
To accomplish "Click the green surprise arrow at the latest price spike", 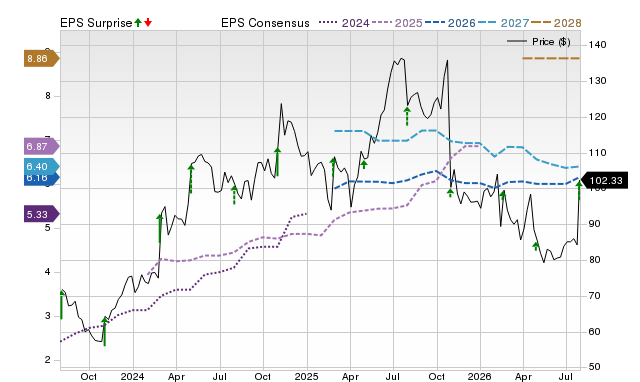I will (x=579, y=191).
